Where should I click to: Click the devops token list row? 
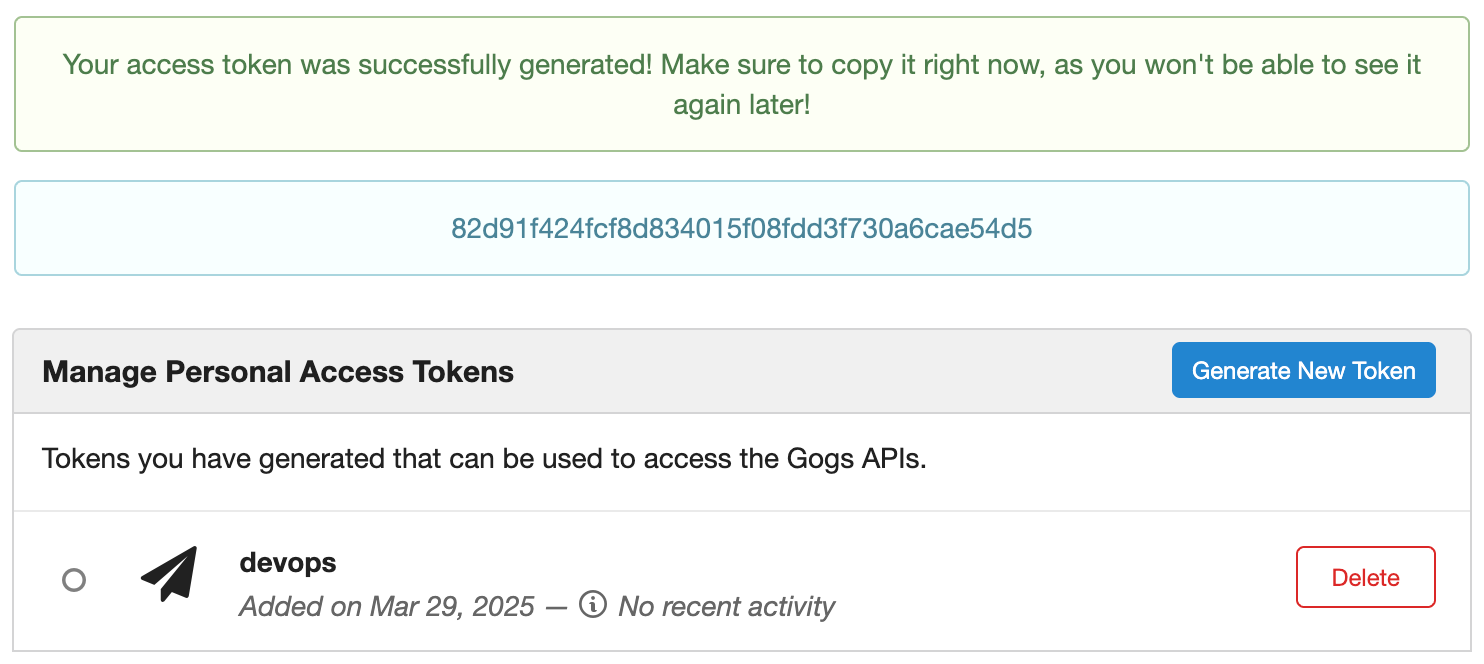742,581
